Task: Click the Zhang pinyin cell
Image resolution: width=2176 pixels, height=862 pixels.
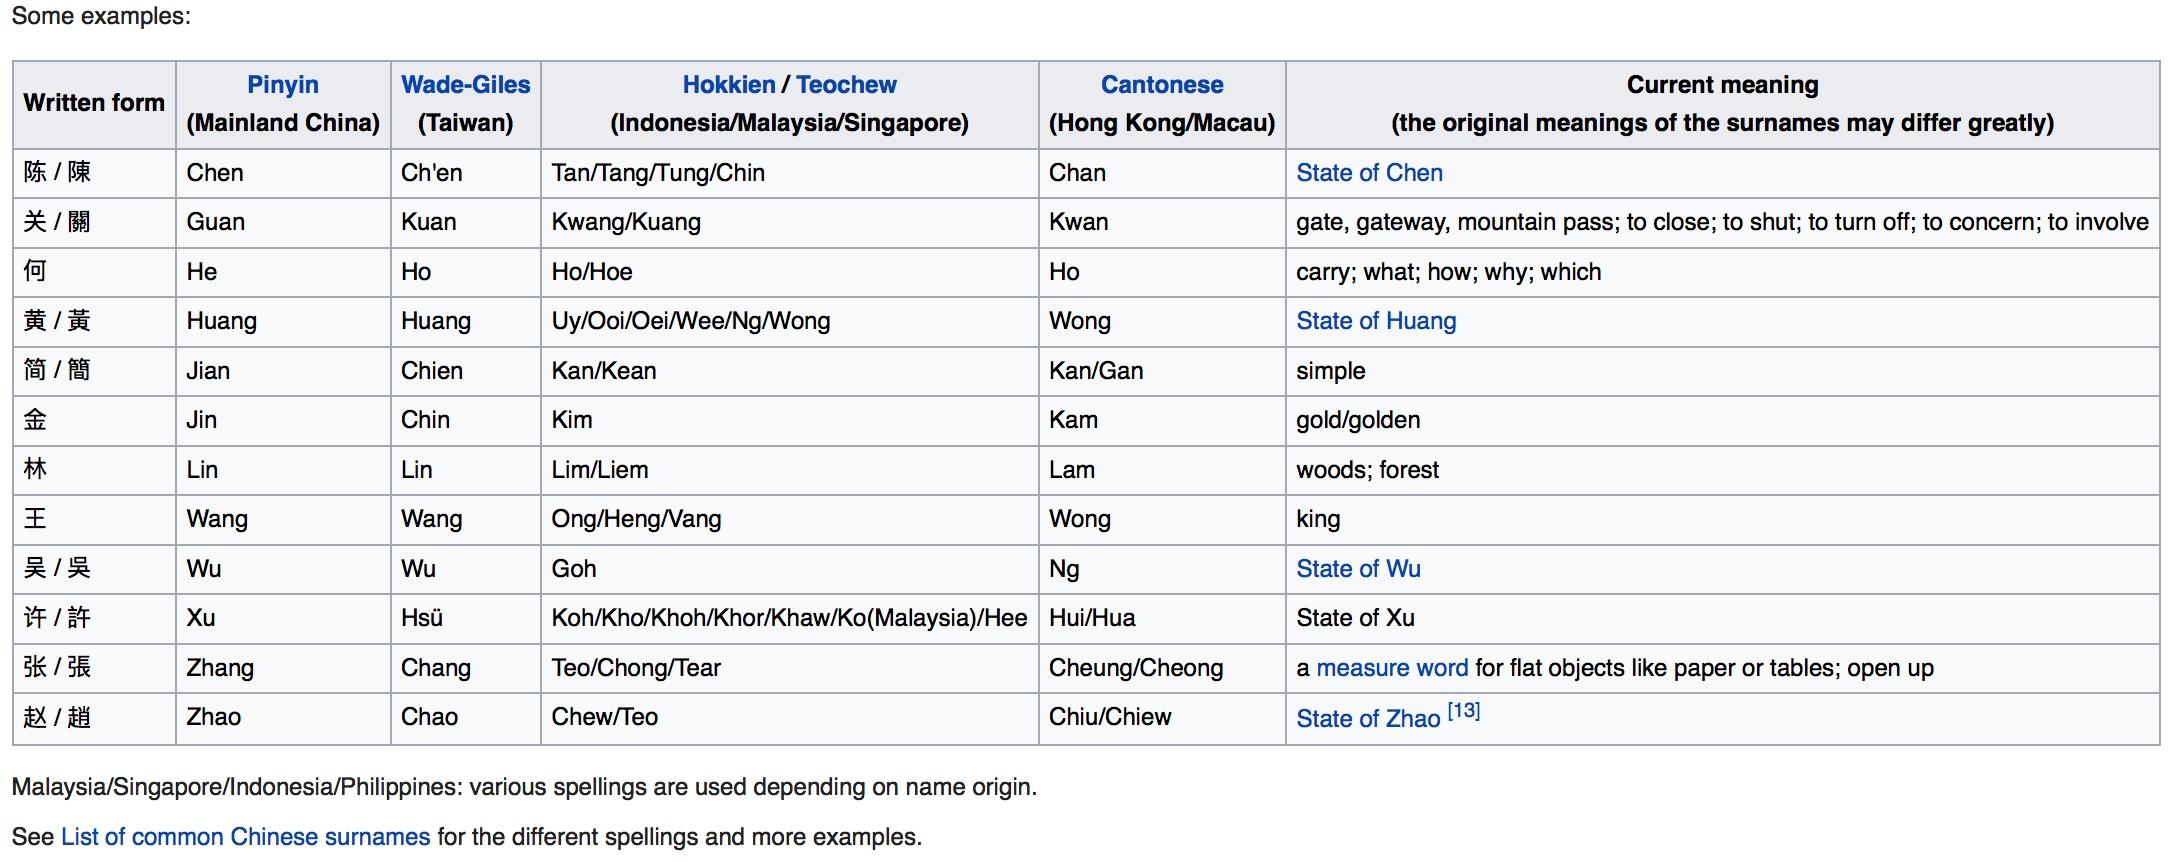Action: point(220,668)
